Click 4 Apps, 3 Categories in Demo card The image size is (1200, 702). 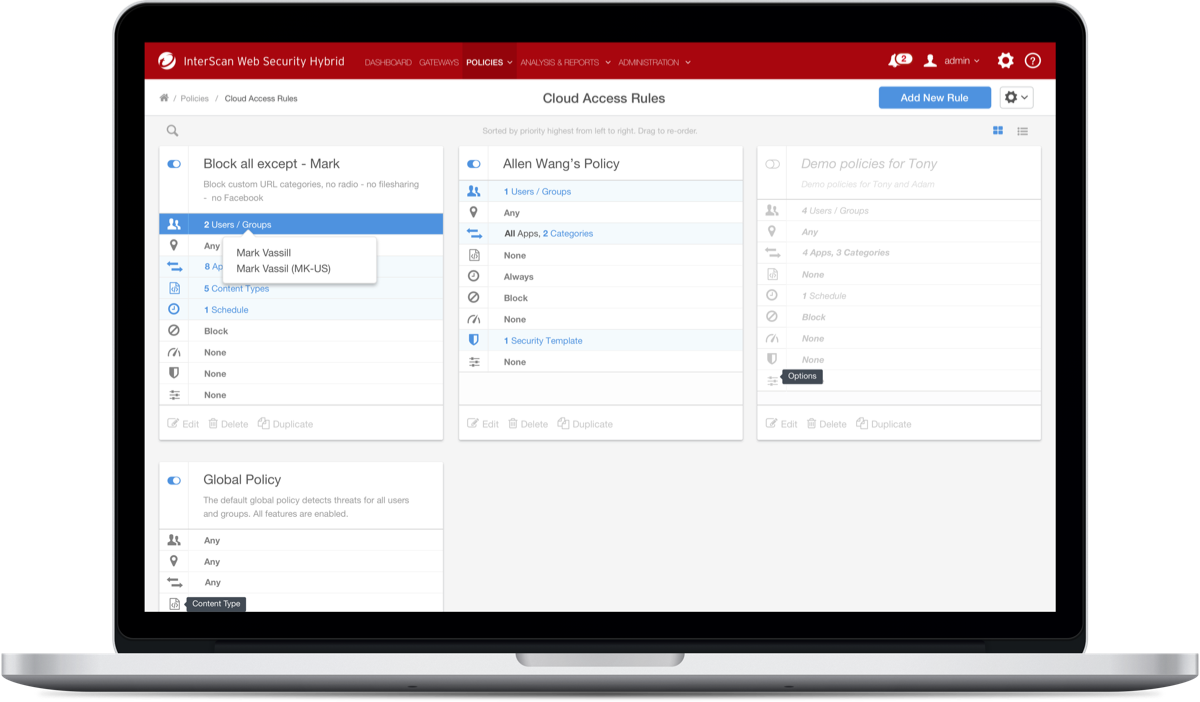point(846,253)
